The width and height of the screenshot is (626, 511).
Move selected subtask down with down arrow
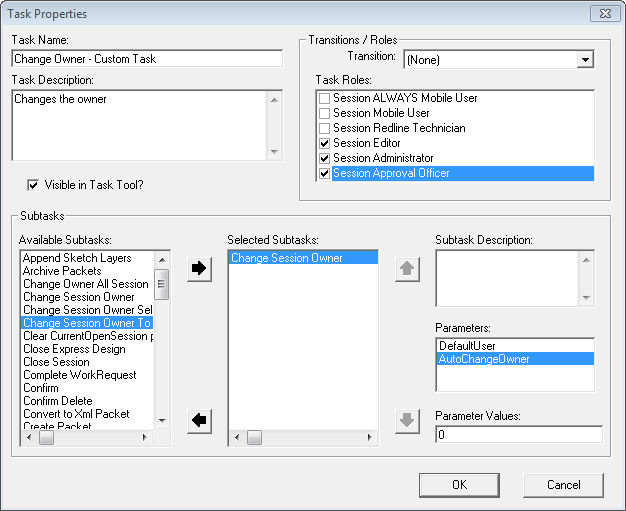(407, 421)
